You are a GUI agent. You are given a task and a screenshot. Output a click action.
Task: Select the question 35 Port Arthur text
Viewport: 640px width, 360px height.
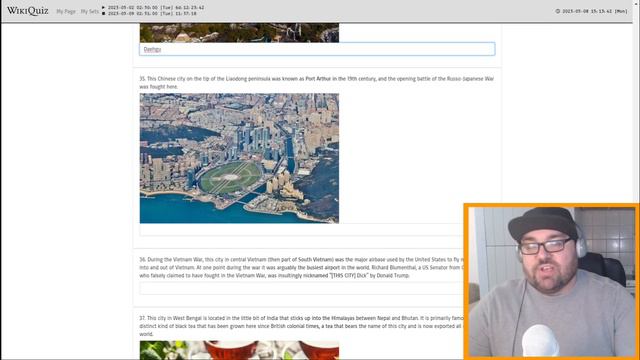(316, 82)
